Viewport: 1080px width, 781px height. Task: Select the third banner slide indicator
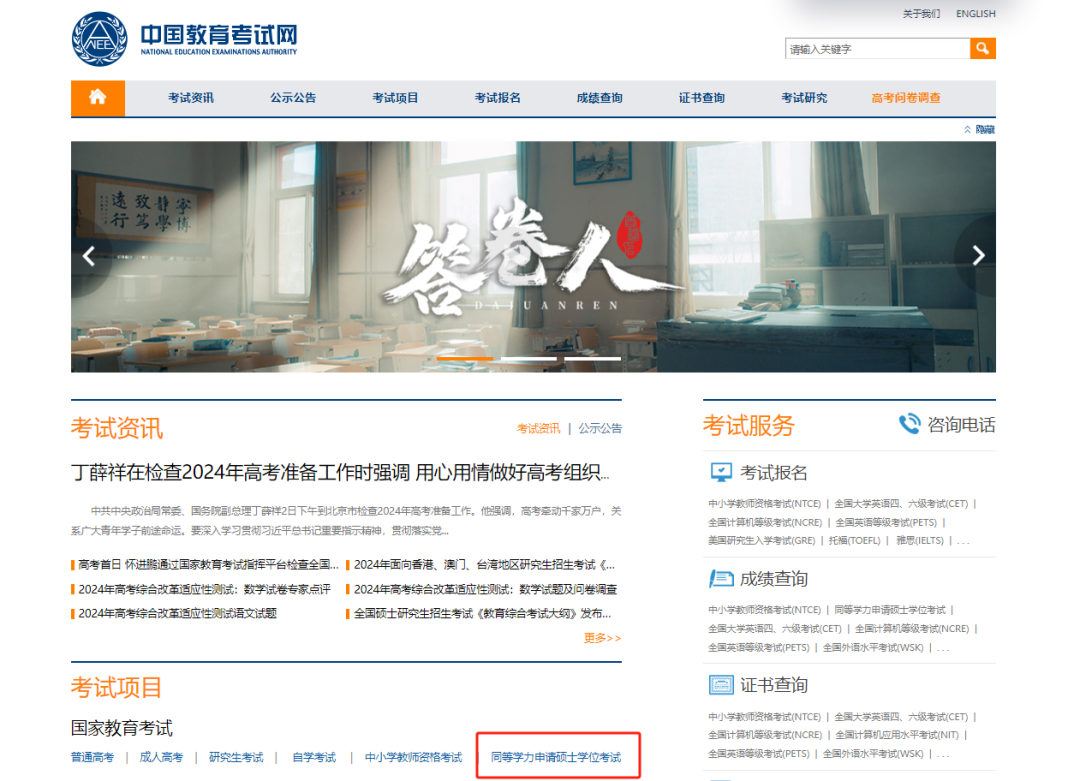(592, 359)
